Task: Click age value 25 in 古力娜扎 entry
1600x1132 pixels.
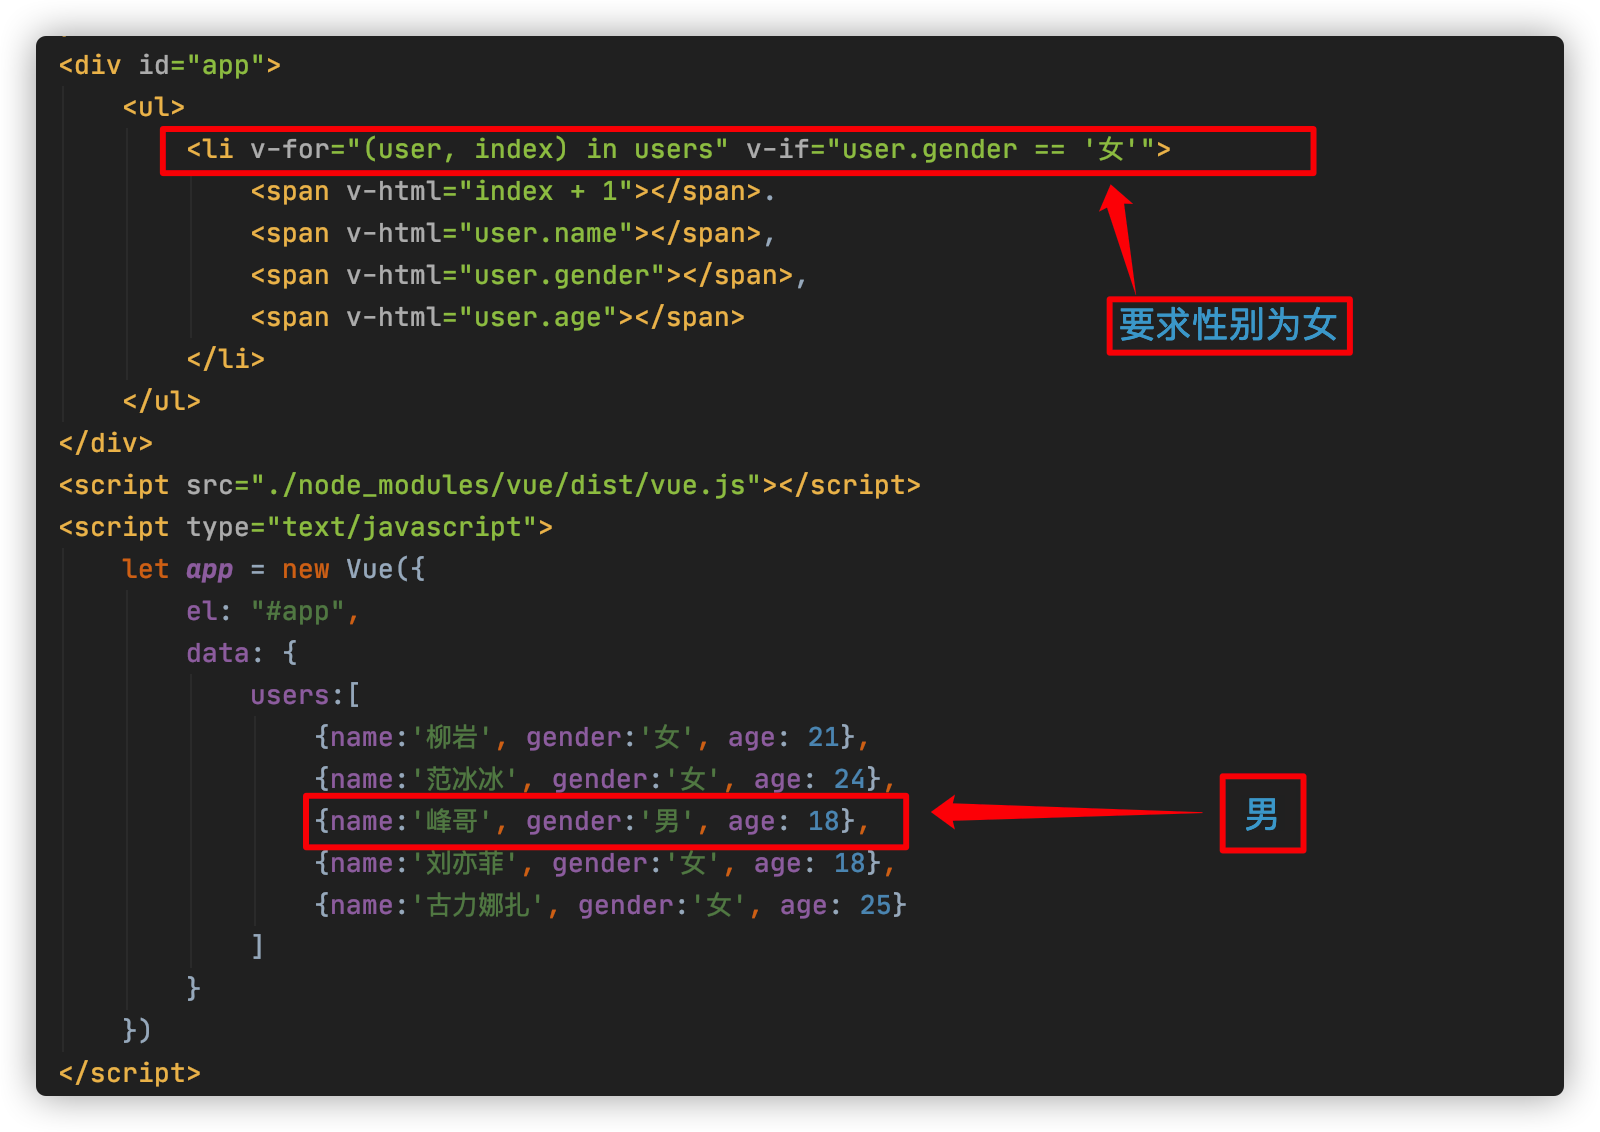Action: pyautogui.click(x=876, y=905)
